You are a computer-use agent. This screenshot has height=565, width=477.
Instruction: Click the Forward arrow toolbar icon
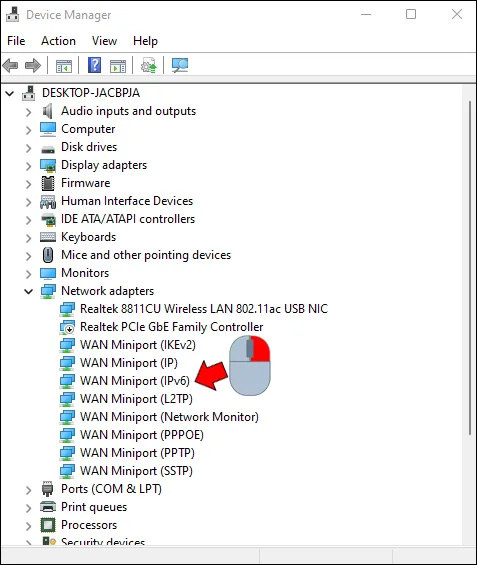coord(33,66)
